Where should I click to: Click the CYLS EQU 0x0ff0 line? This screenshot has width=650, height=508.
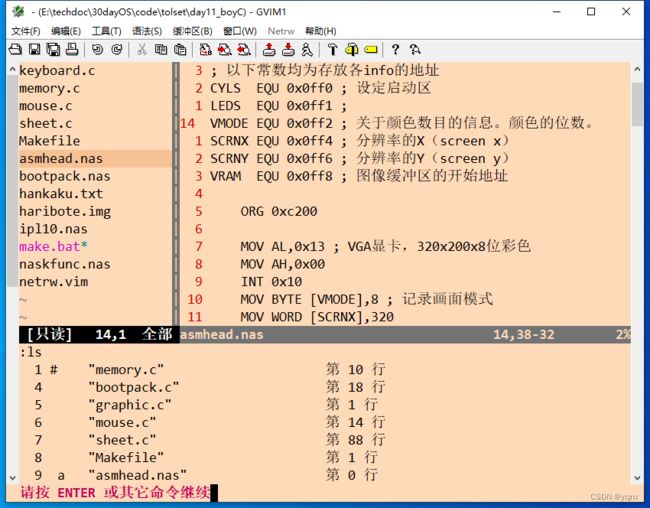point(320,88)
